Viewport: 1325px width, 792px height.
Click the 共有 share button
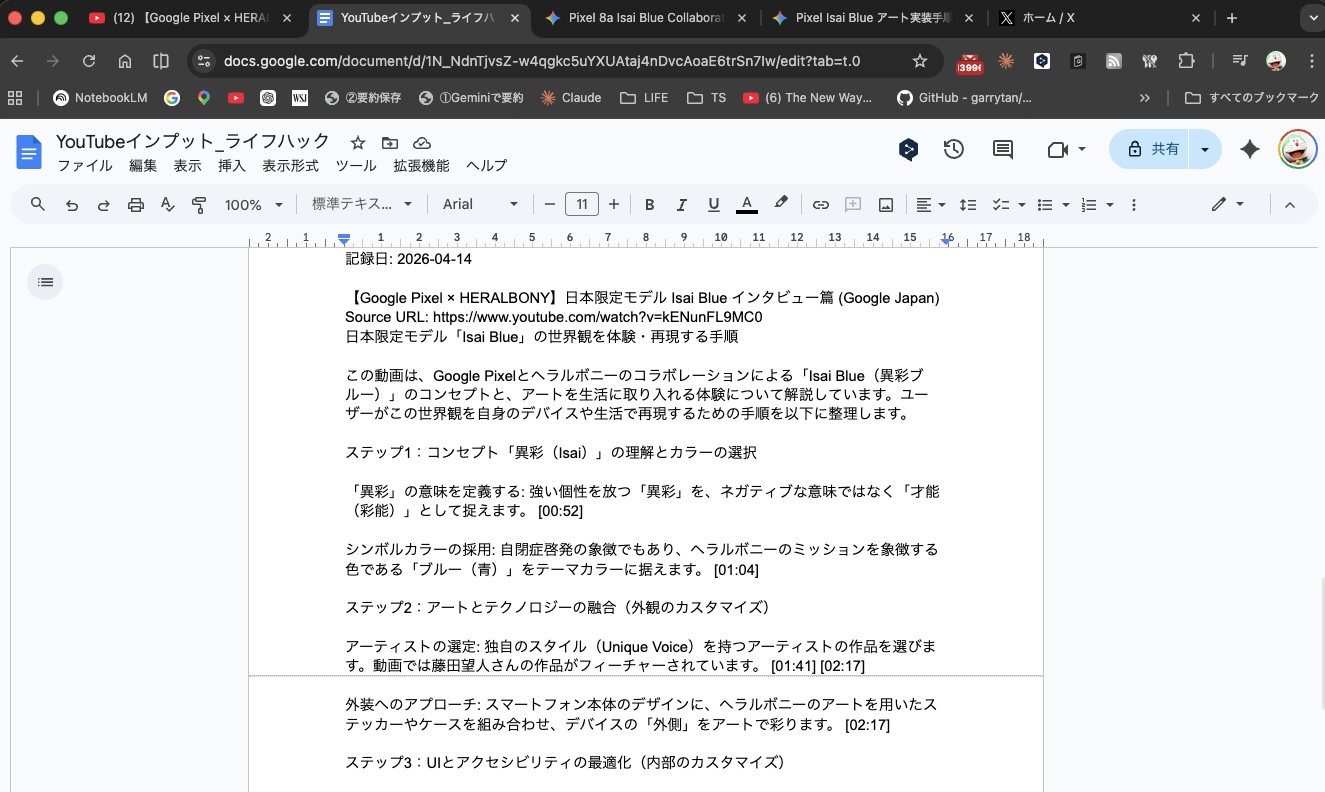[x=1163, y=148]
